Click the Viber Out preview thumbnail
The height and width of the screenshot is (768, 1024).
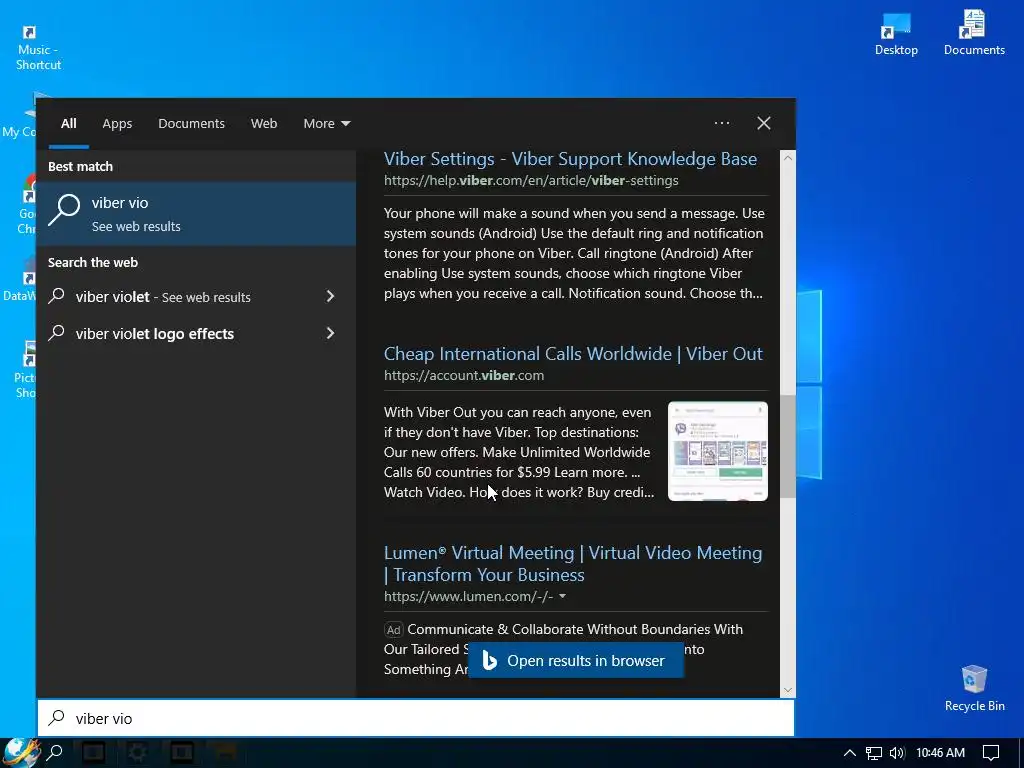[x=718, y=451]
